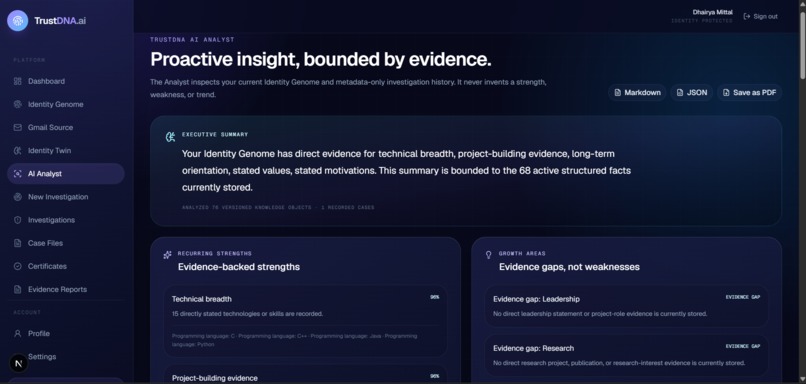The height and width of the screenshot is (384, 806).
Task: Click the Identity Twin sidebar icon
Action: tap(17, 151)
